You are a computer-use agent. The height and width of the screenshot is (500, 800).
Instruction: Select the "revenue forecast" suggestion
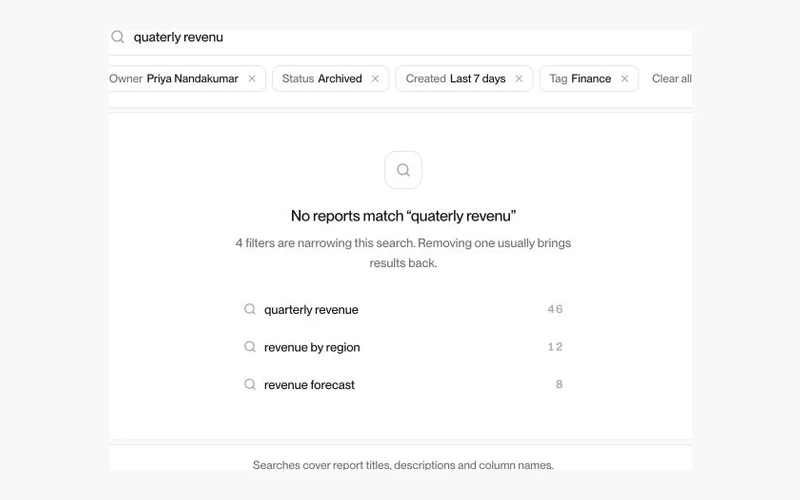[403, 385]
